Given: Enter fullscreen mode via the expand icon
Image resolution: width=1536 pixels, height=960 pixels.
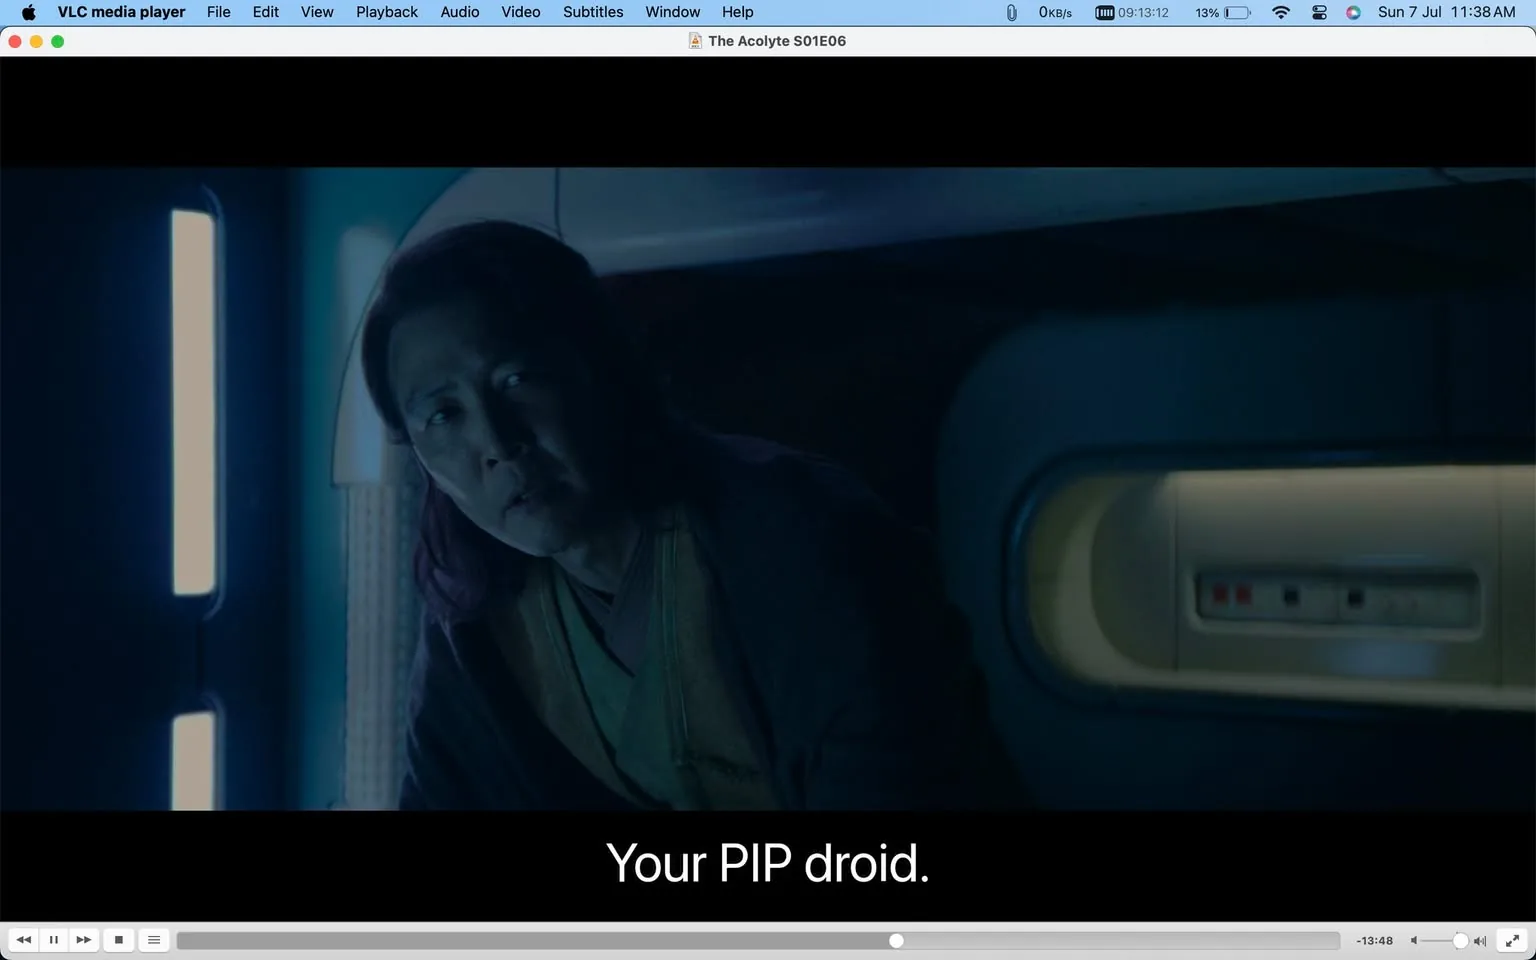Looking at the screenshot, I should (1511, 940).
